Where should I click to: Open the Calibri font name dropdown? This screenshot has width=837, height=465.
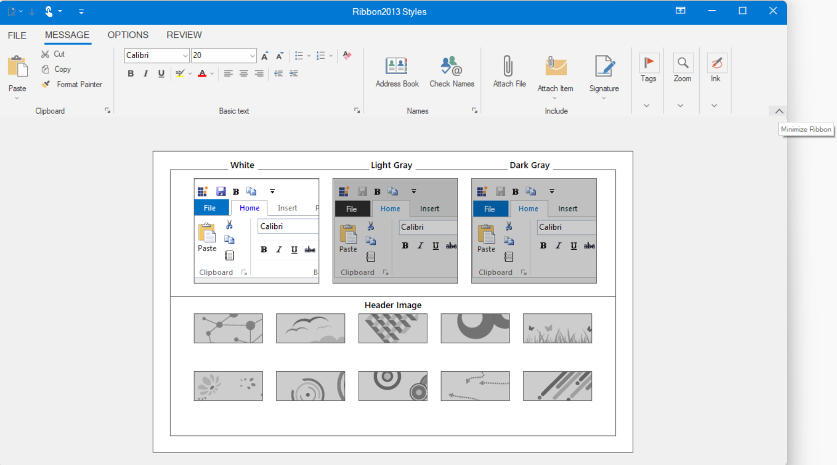[x=185, y=56]
